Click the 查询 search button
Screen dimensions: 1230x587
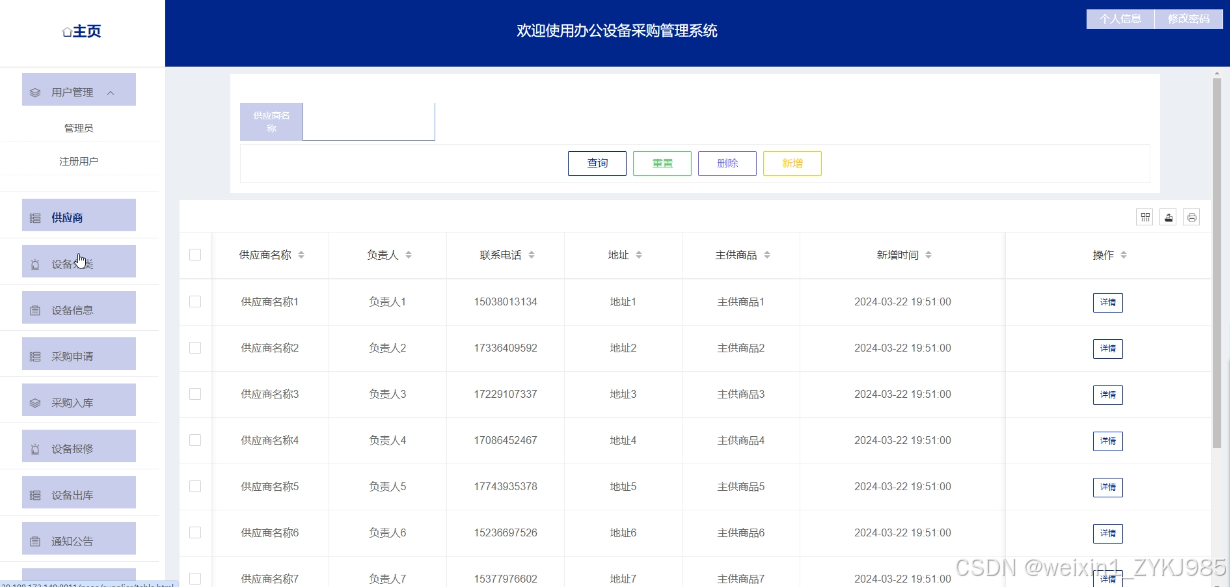click(x=597, y=163)
